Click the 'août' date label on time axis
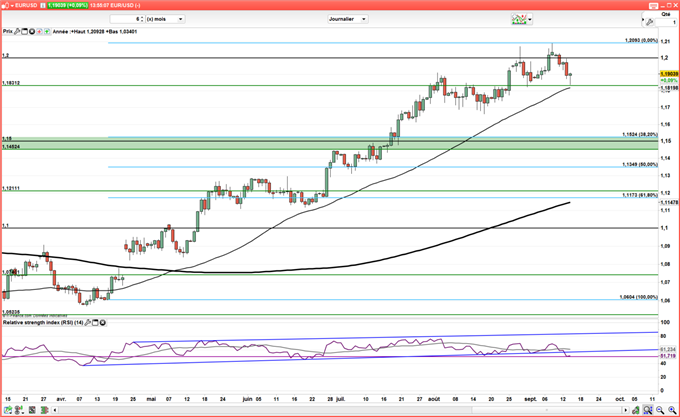The image size is (680, 417). click(x=434, y=399)
